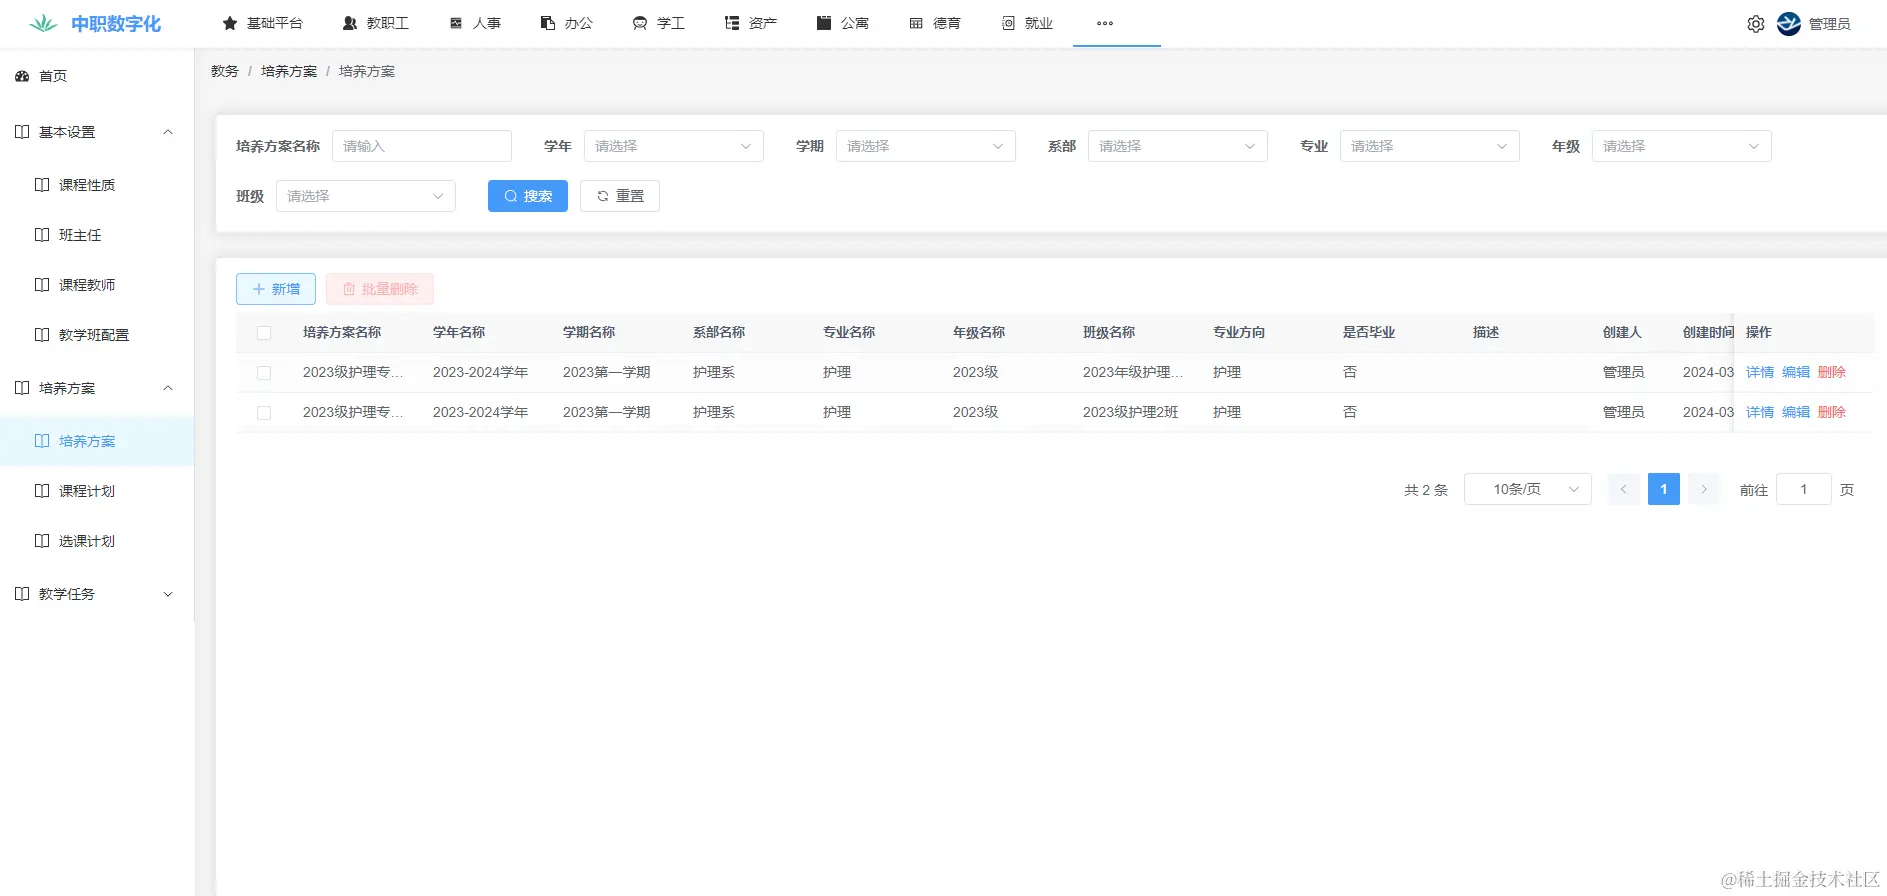Click the 新增 button
Screen dimensions: 1887x896
[x=276, y=289]
